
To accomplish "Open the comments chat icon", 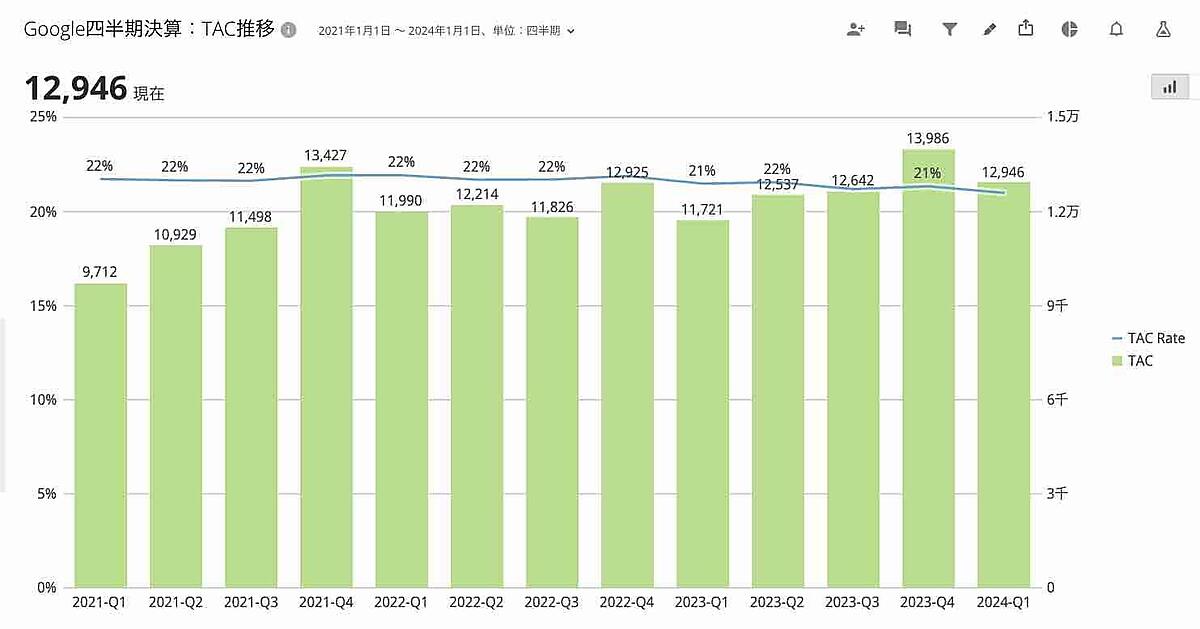I will point(902,29).
